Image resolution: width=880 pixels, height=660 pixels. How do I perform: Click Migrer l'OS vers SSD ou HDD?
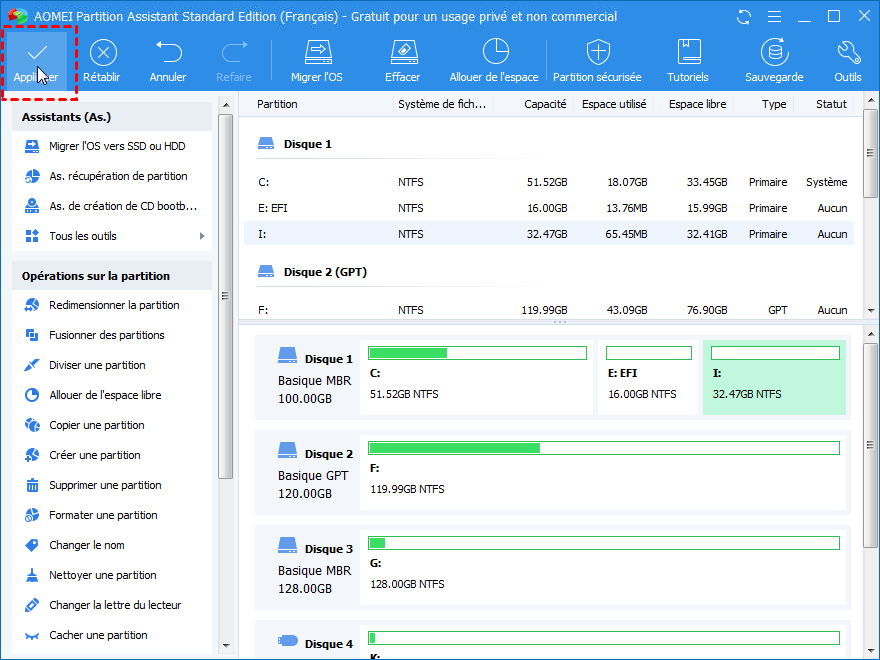[117, 146]
